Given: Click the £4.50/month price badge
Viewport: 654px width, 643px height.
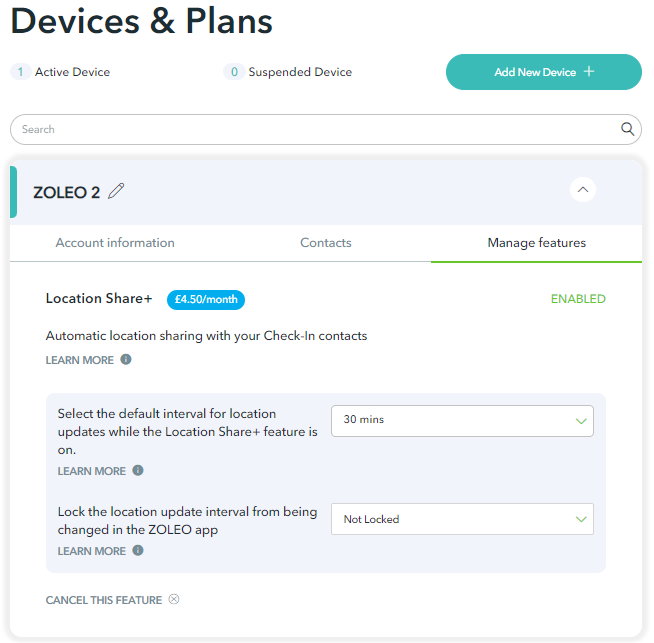Looking at the screenshot, I should (x=206, y=299).
